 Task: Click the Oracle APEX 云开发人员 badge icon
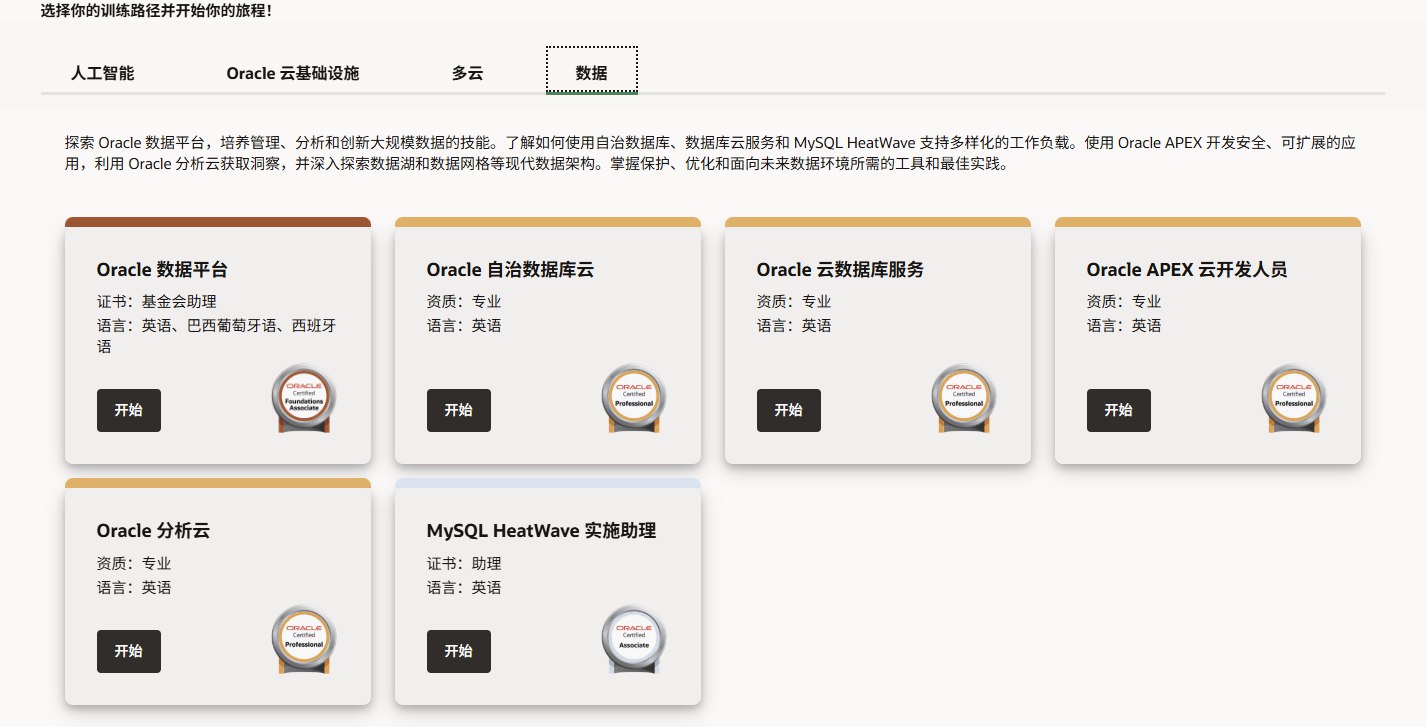pyautogui.click(x=1294, y=399)
